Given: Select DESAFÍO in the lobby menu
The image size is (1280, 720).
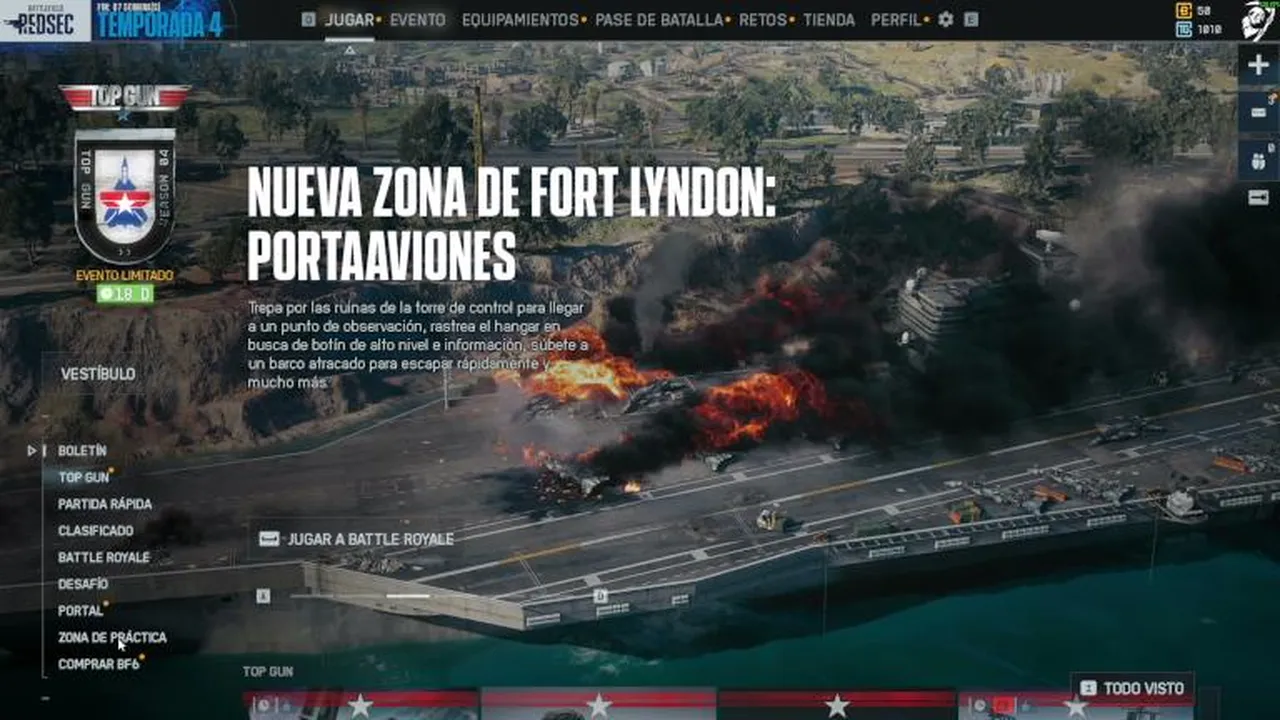Looking at the screenshot, I should [x=83, y=584].
